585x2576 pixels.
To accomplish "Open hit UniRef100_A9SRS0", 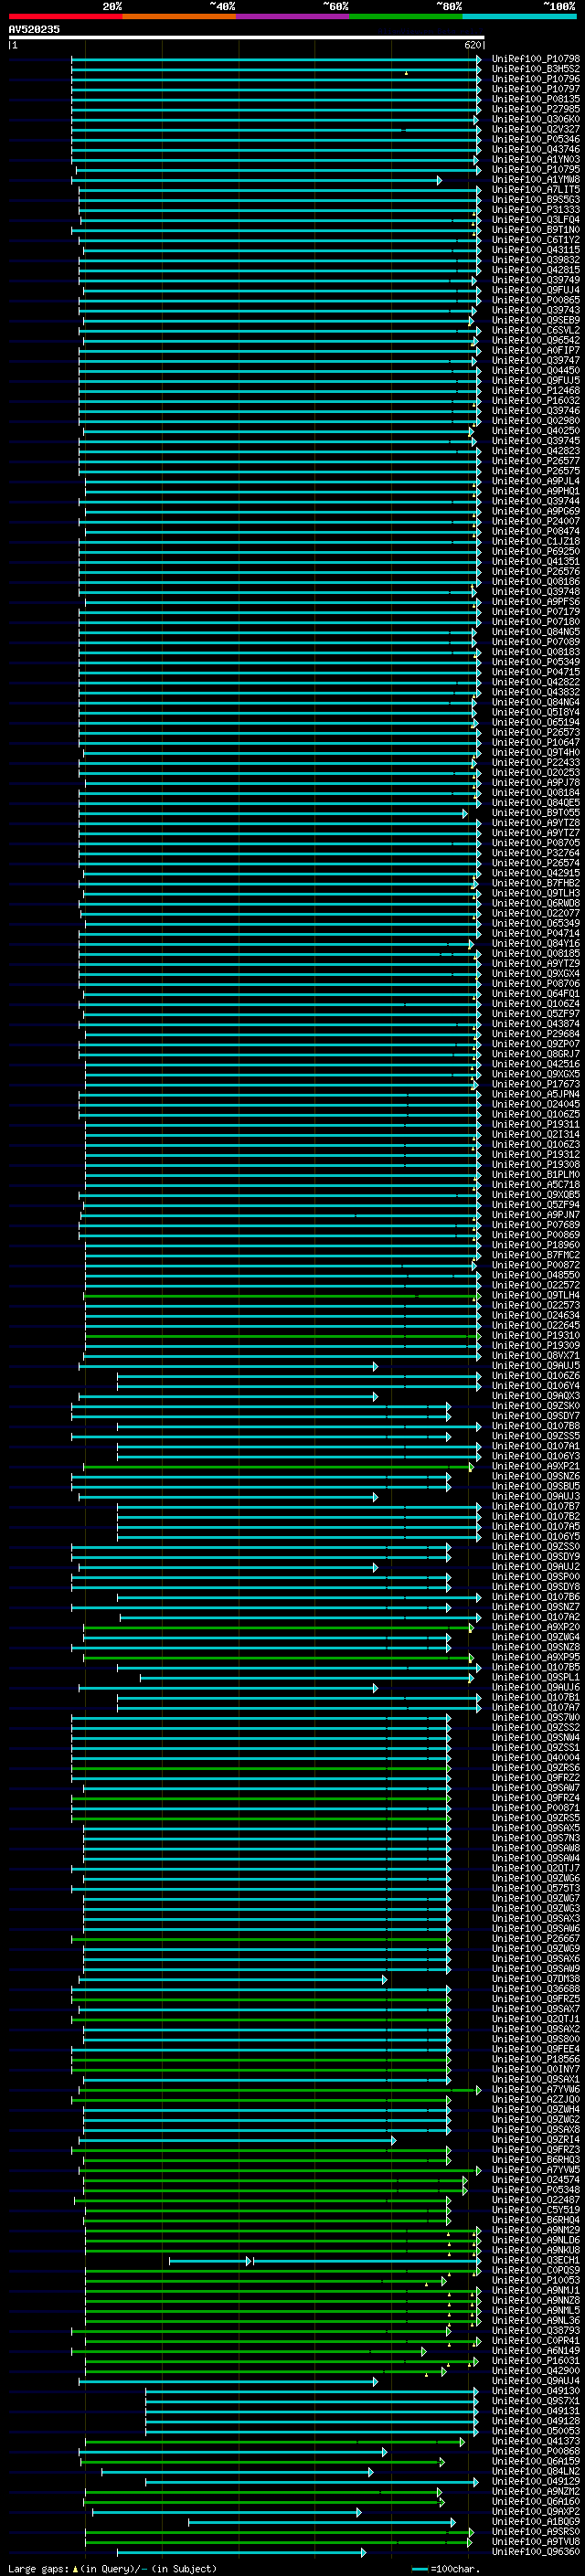I will (536, 2532).
